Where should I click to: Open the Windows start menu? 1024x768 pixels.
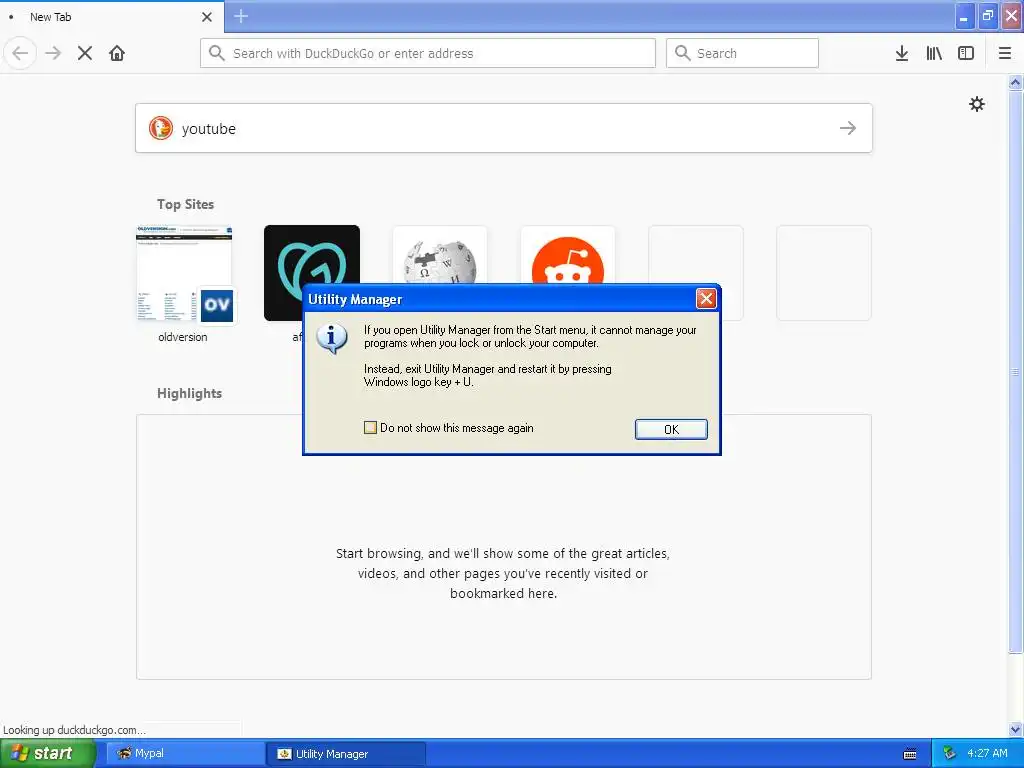(x=47, y=753)
